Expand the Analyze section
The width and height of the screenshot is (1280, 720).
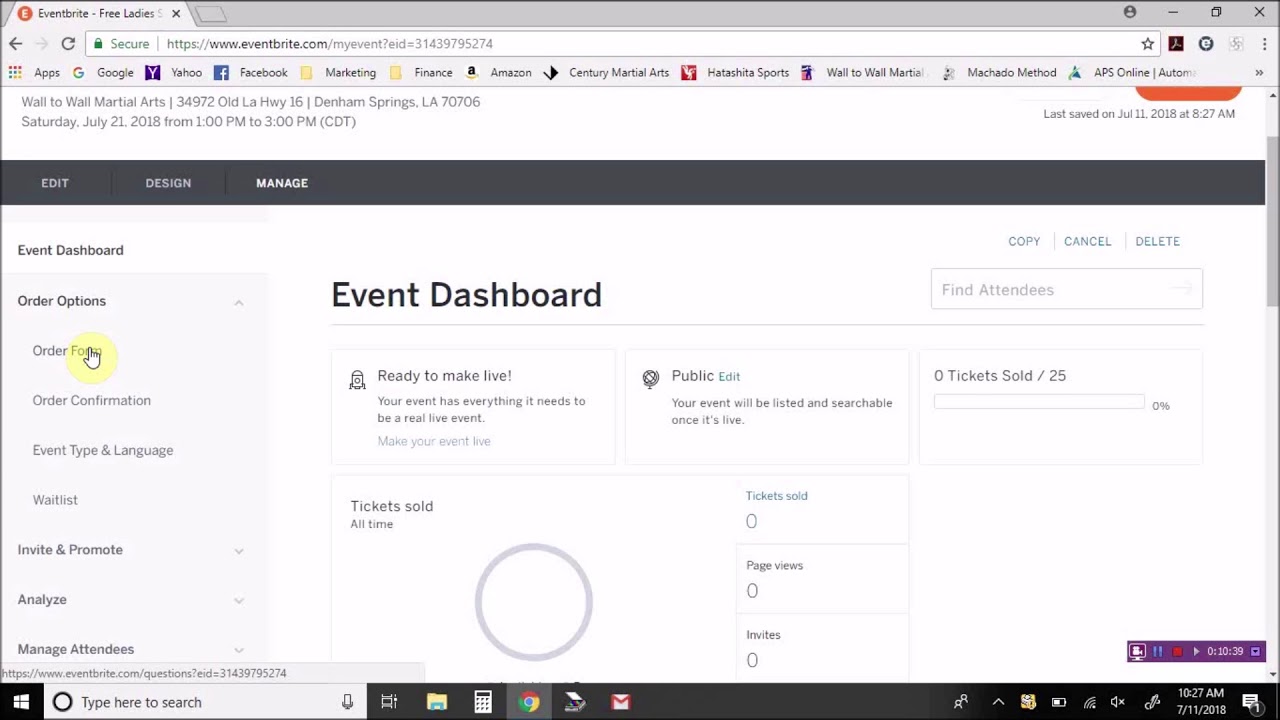tap(239, 600)
